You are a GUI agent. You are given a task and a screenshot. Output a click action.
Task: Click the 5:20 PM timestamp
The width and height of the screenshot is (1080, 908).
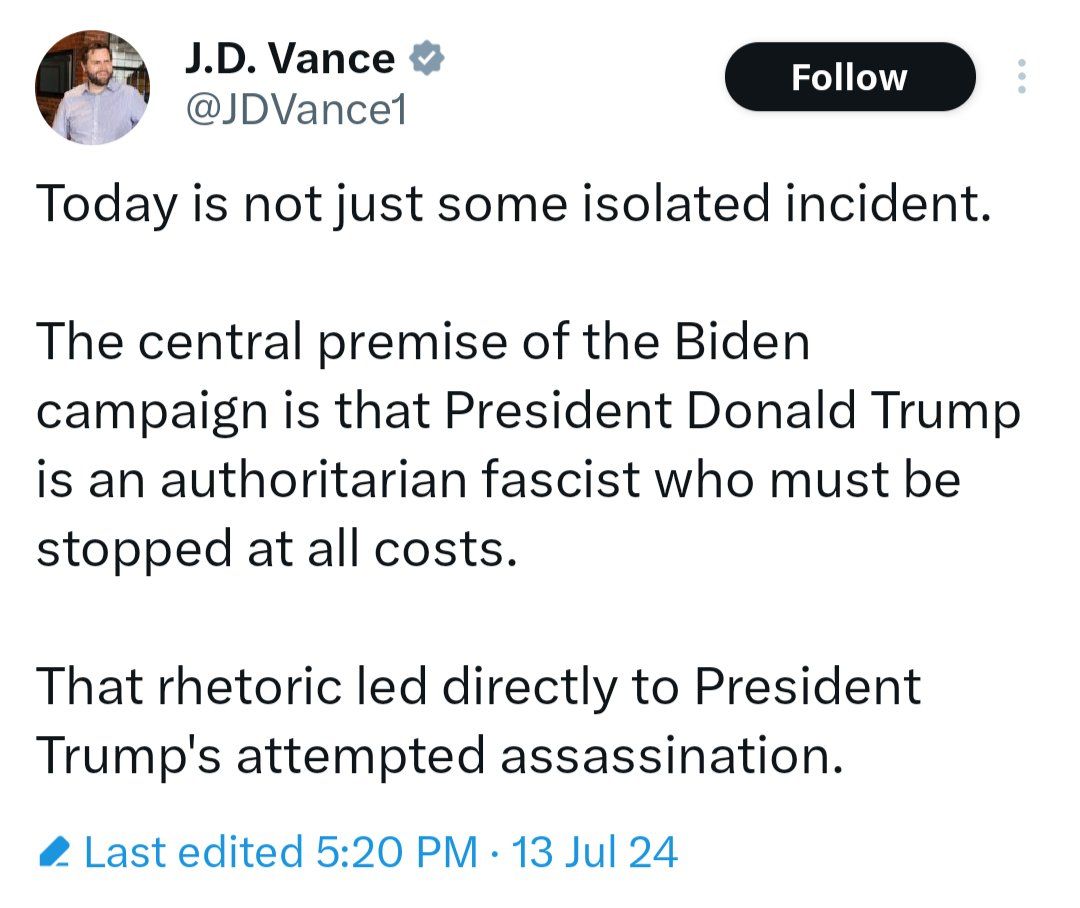click(396, 853)
